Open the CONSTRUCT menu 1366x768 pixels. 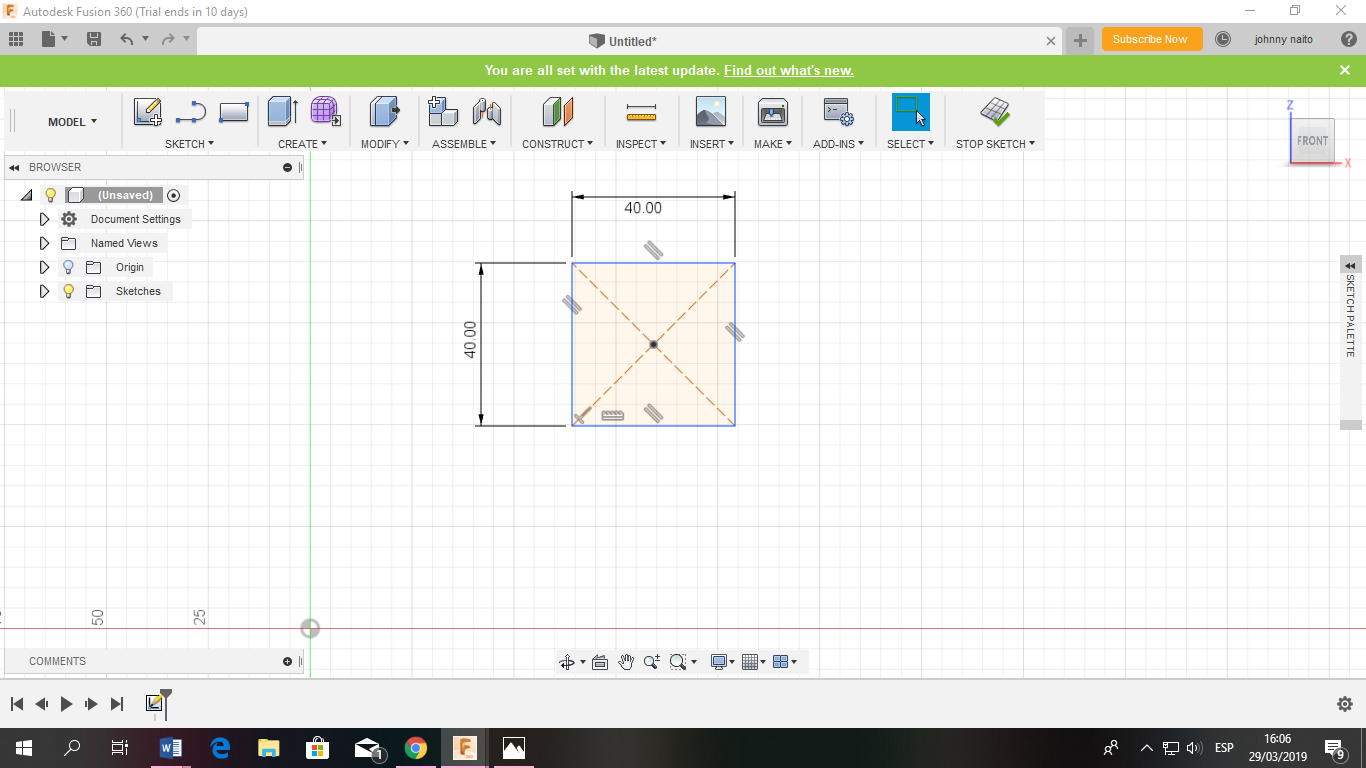[557, 144]
